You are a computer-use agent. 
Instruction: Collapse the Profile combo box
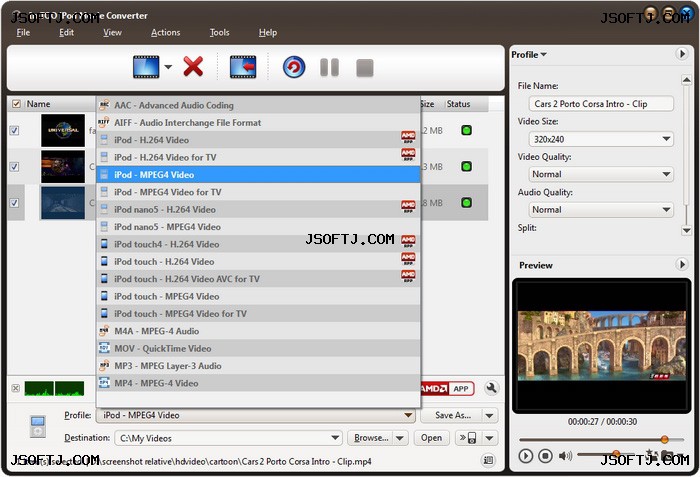pyautogui.click(x=408, y=415)
